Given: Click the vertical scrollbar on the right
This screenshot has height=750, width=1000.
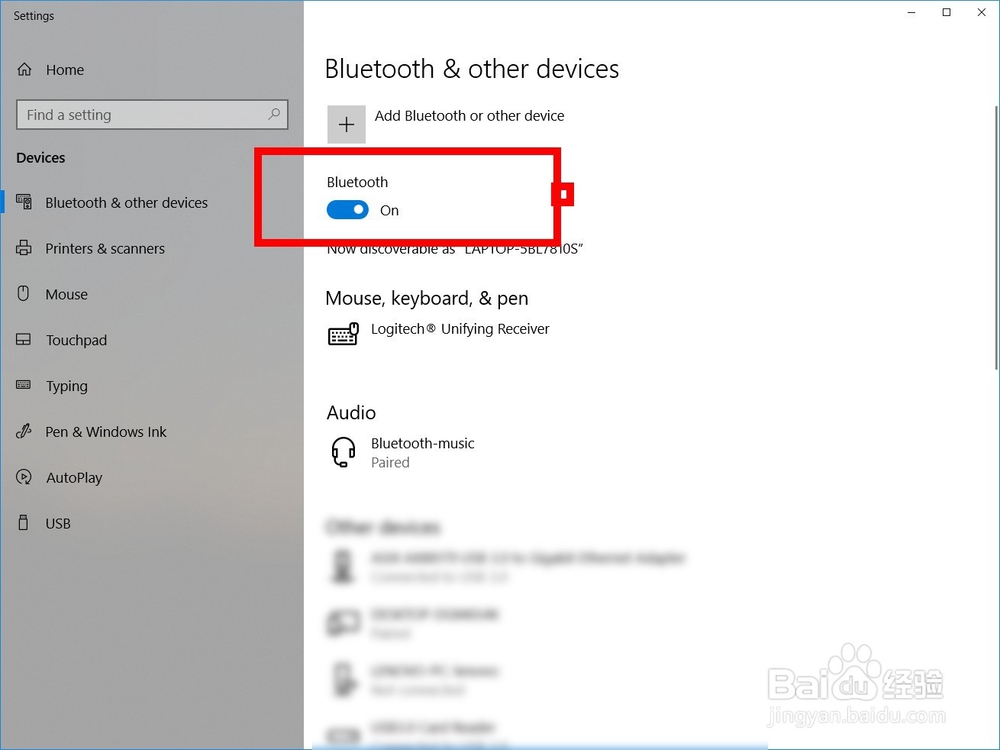Looking at the screenshot, I should coord(996,237).
